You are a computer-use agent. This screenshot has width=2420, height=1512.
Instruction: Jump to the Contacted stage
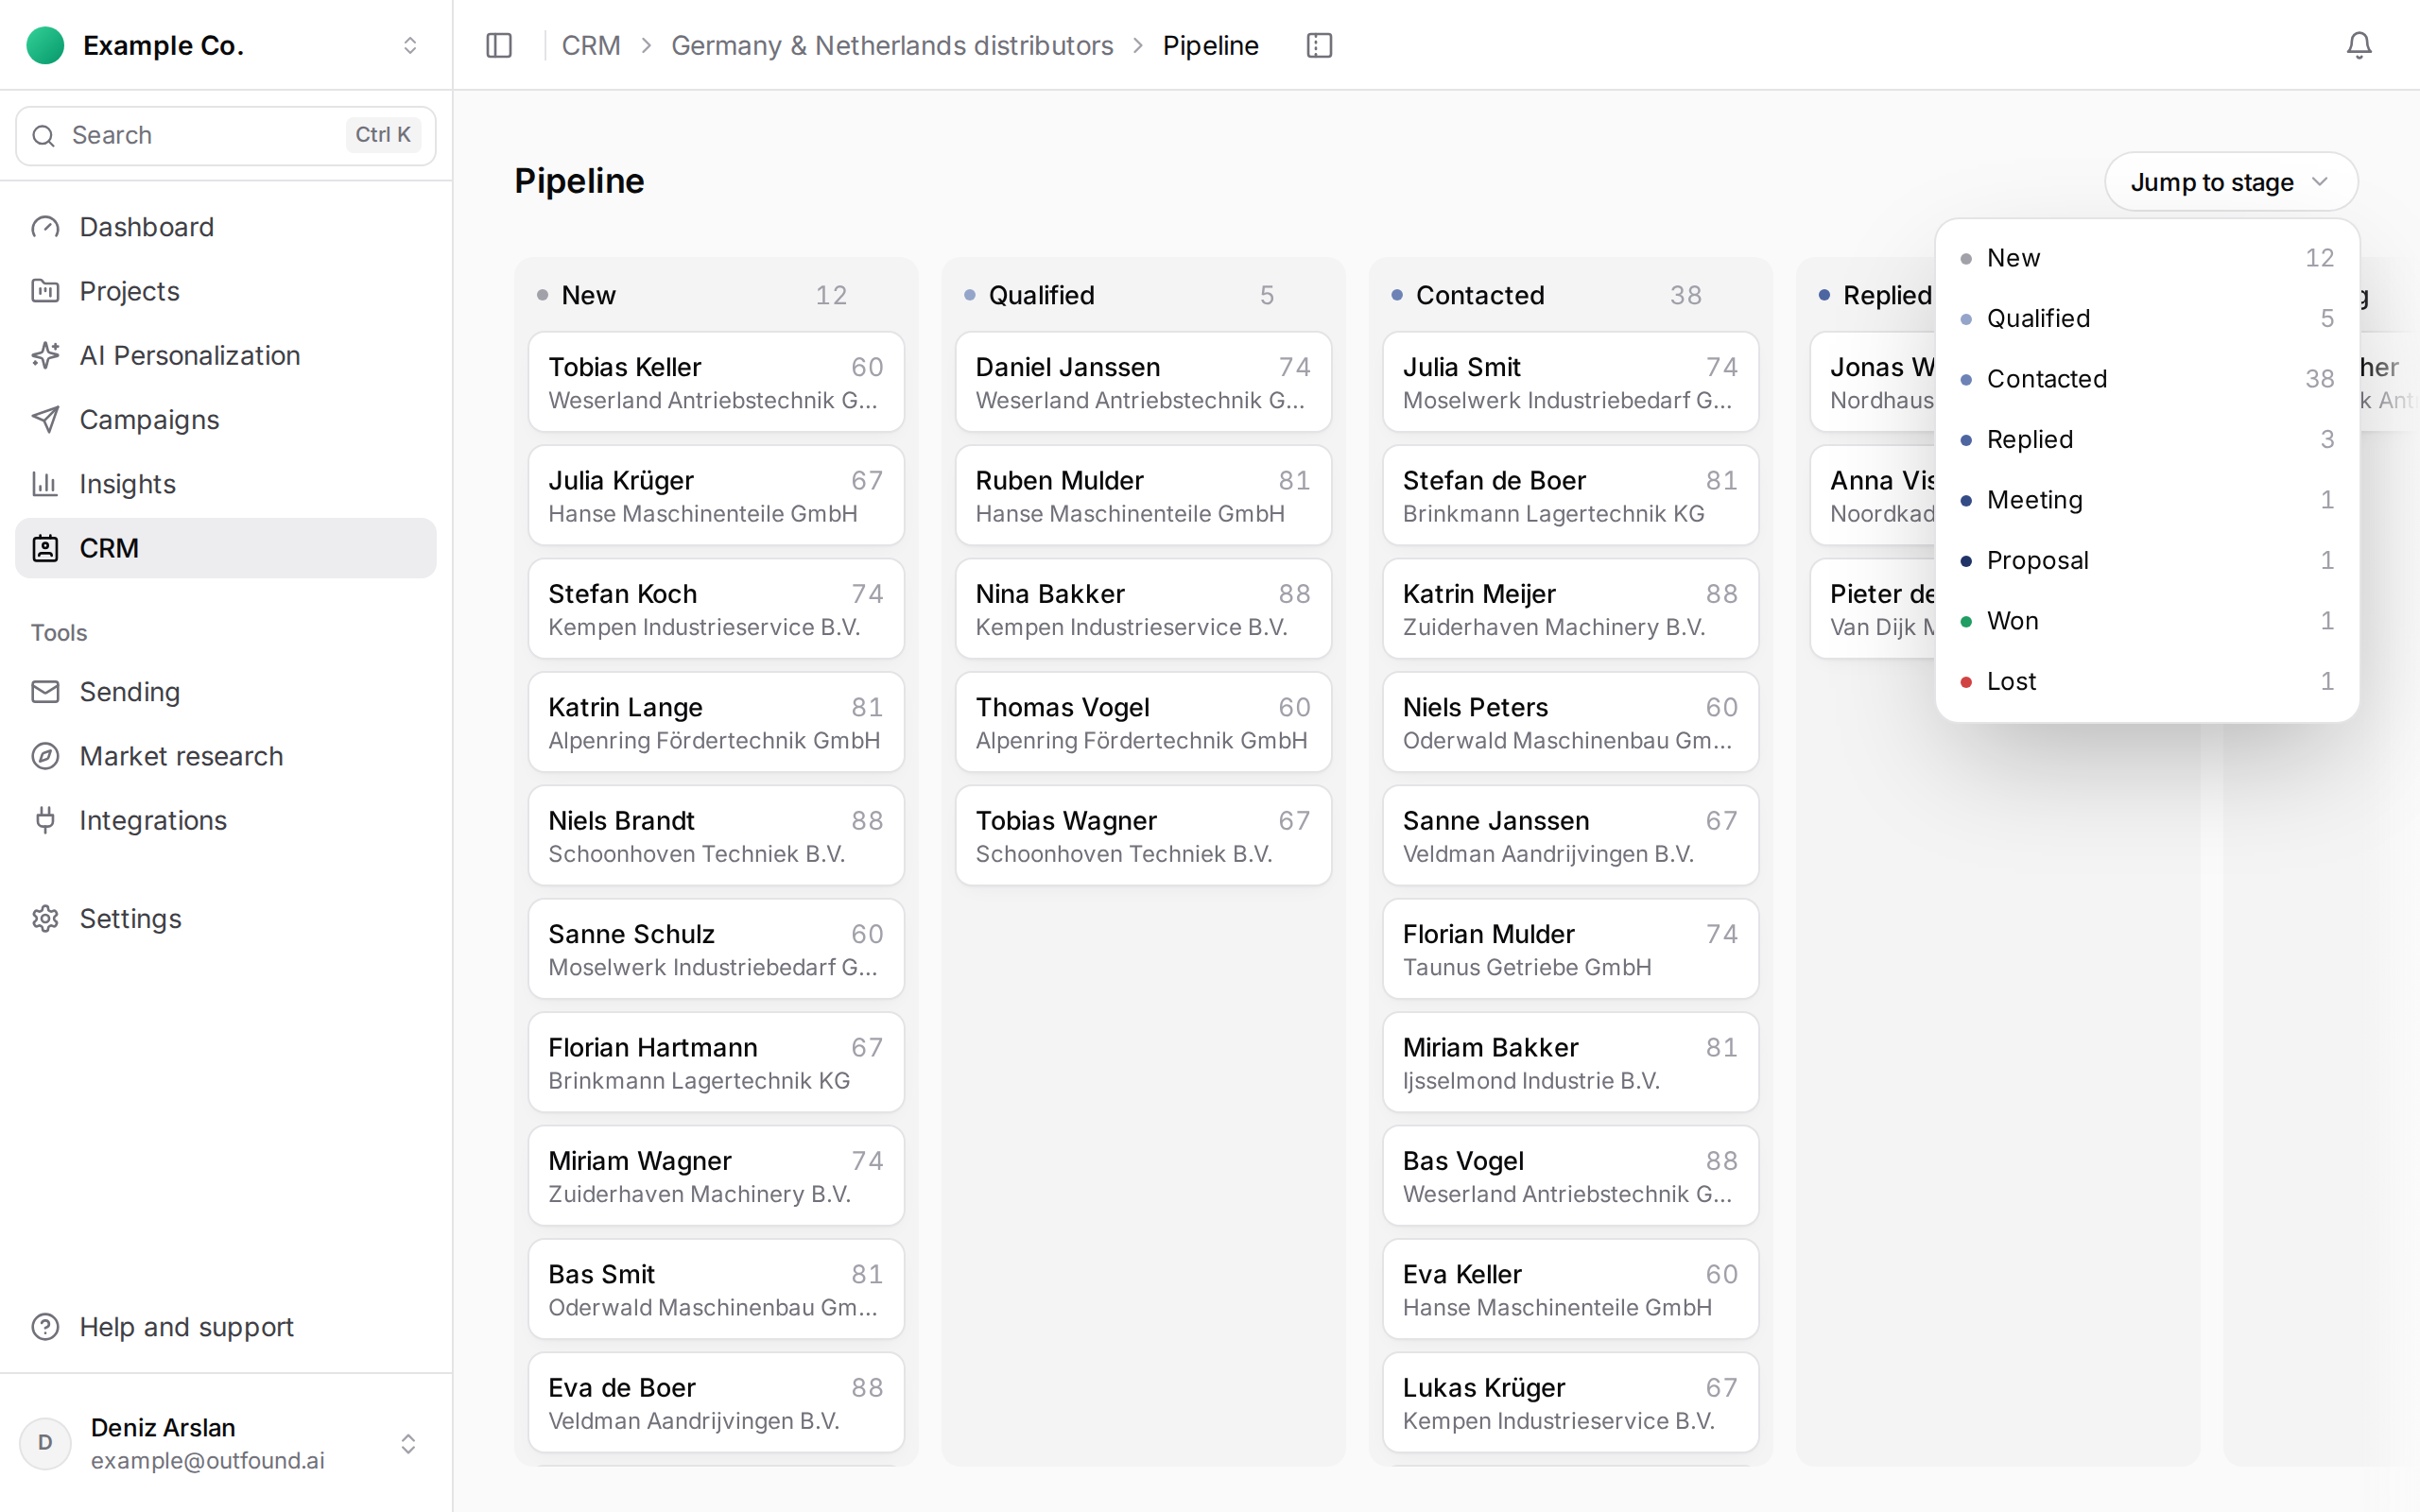point(2147,379)
